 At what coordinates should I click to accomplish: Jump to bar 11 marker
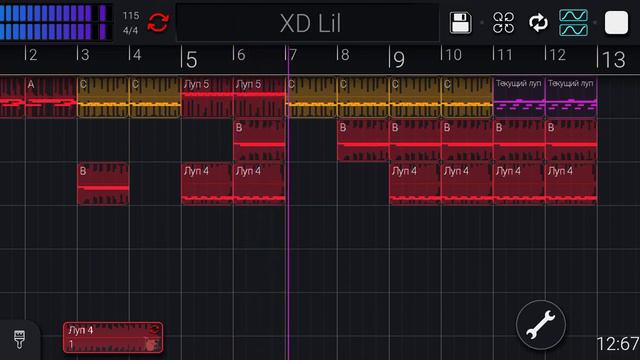503,55
